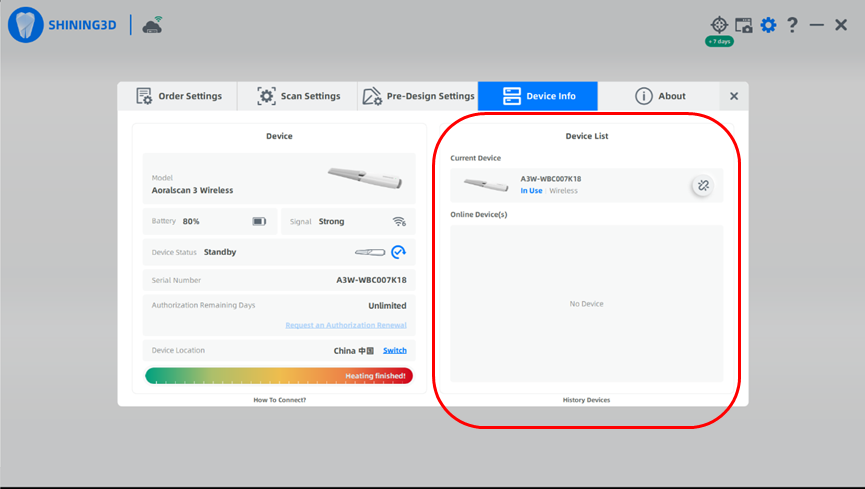Click the Shining3D tooth logo

click(25, 25)
